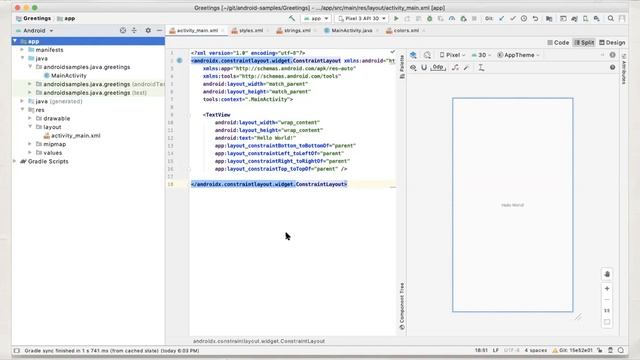Click the eye view options icon
640x360 pixels.
click(x=413, y=67)
